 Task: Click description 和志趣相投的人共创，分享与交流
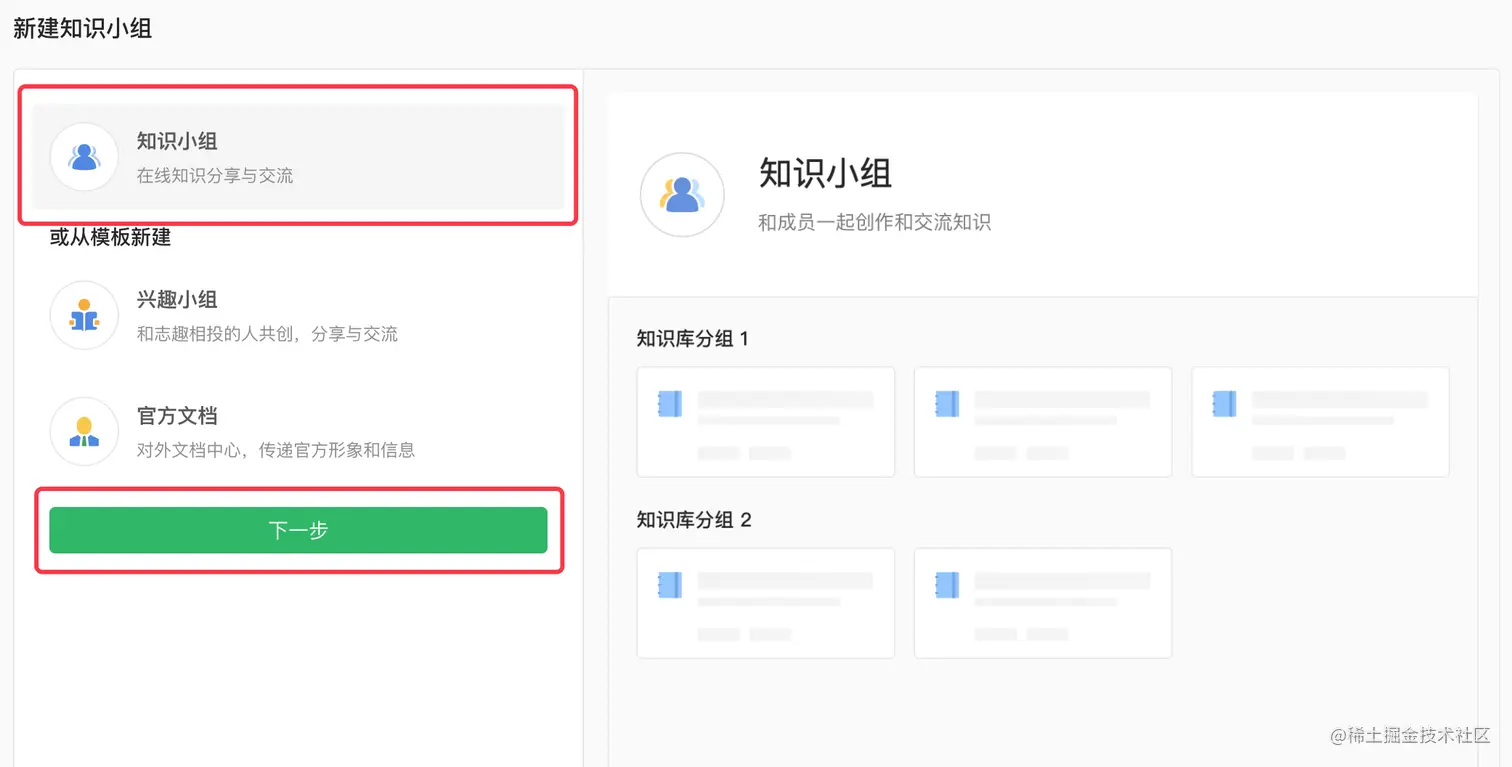[x=267, y=334]
